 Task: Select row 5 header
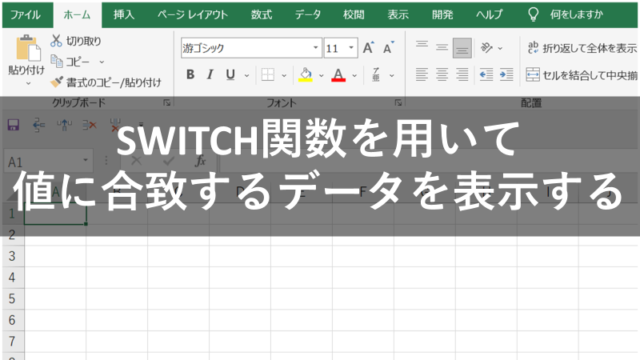(12, 298)
